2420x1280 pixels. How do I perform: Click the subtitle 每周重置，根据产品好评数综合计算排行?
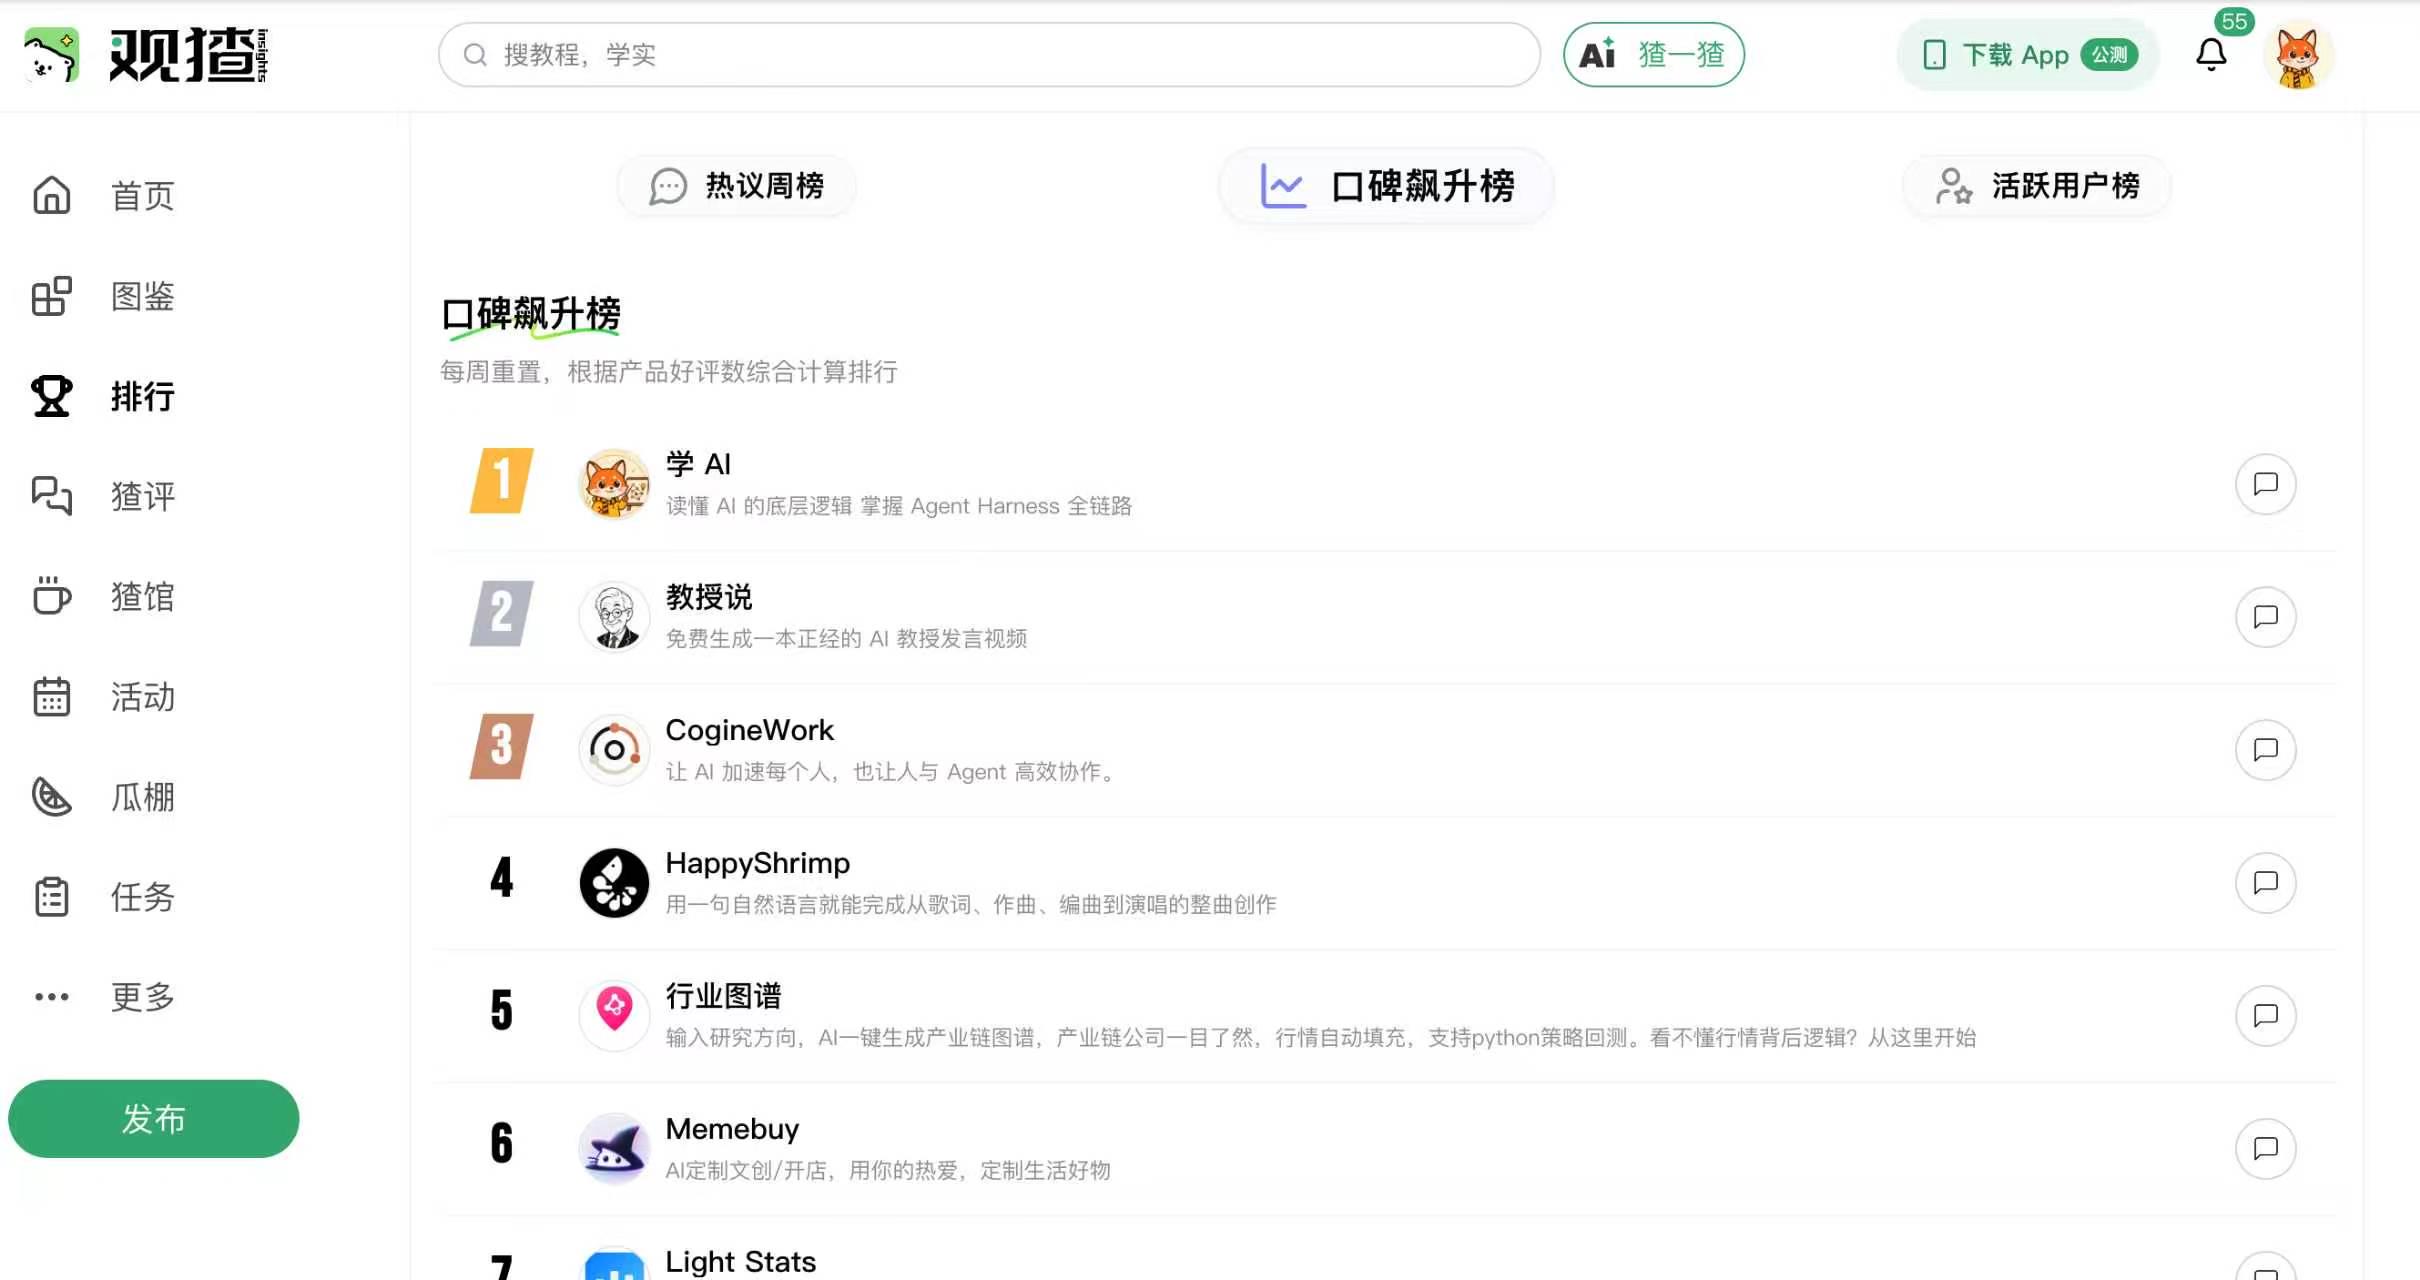point(669,372)
